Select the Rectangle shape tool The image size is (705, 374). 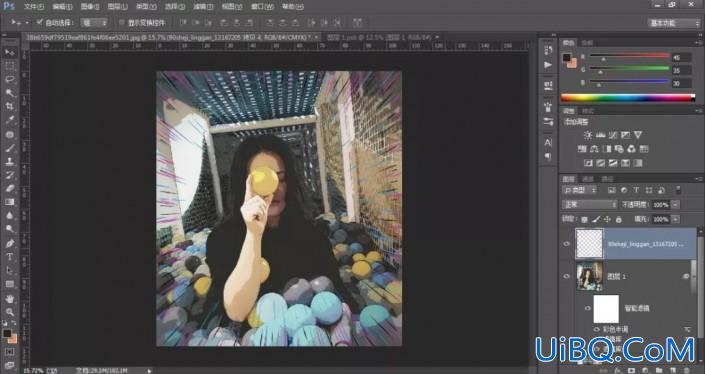pyautogui.click(x=9, y=284)
